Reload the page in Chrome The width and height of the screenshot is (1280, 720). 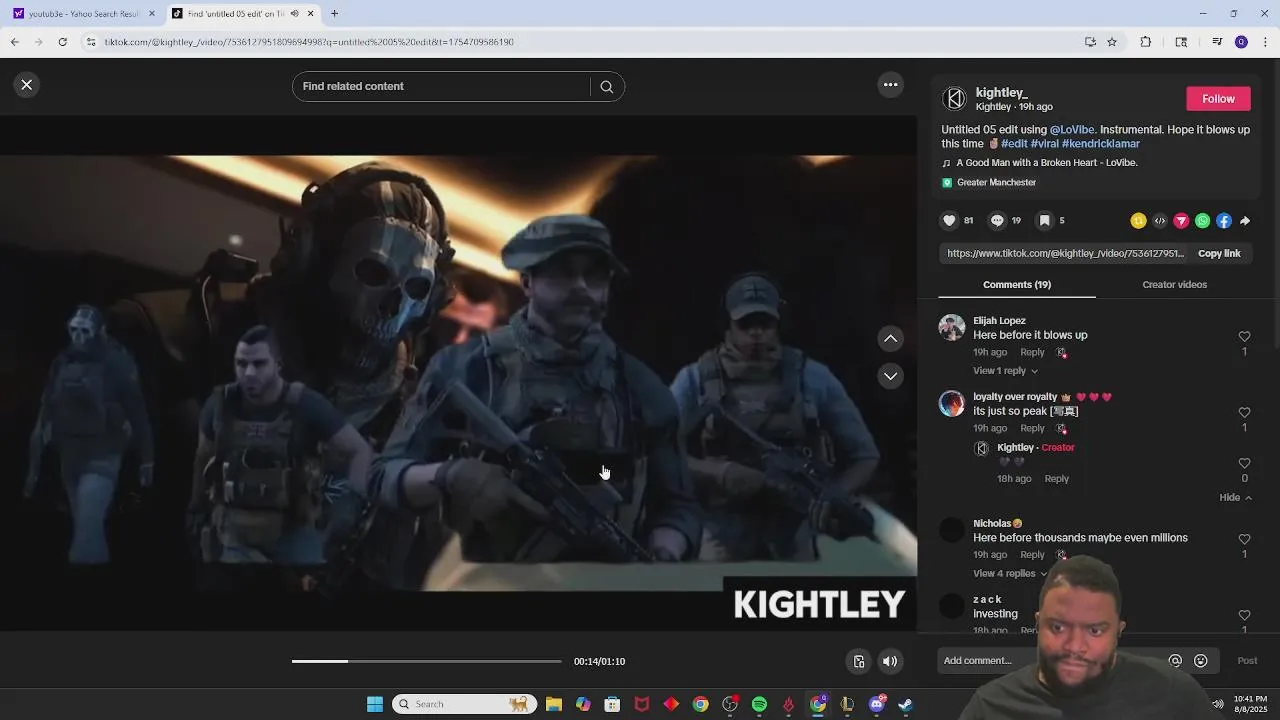point(62,42)
